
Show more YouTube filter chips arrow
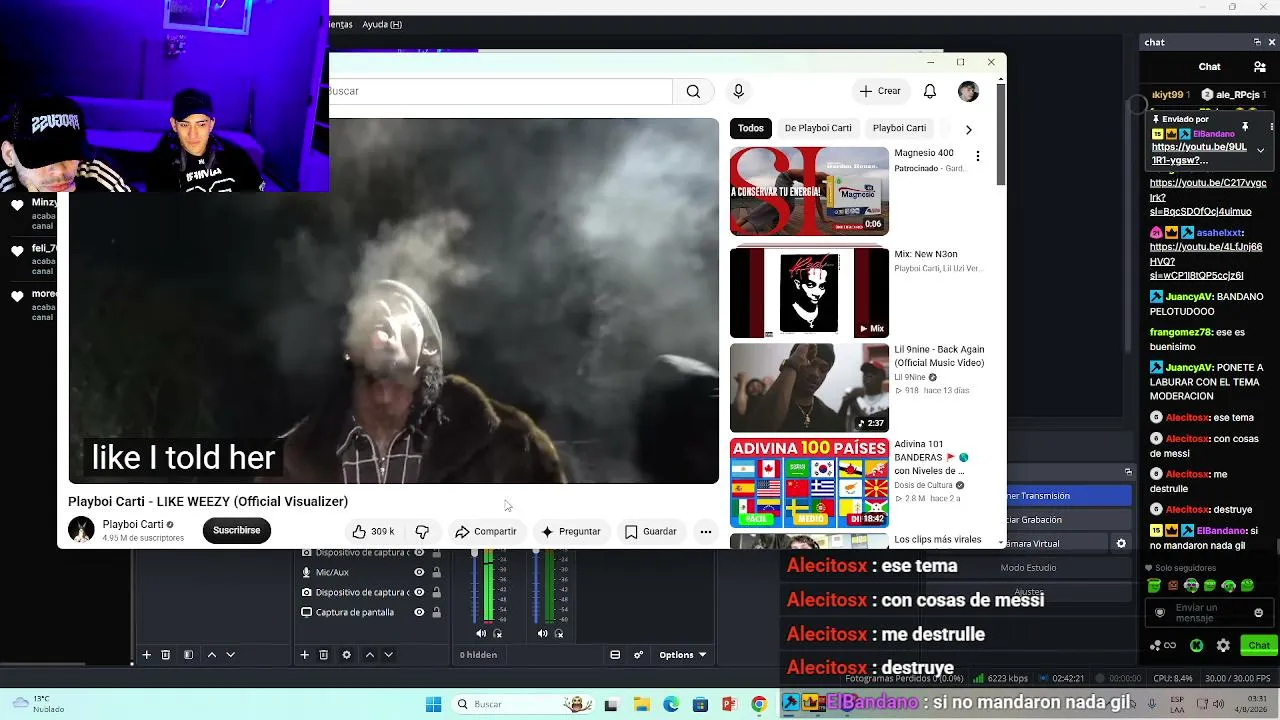click(968, 129)
